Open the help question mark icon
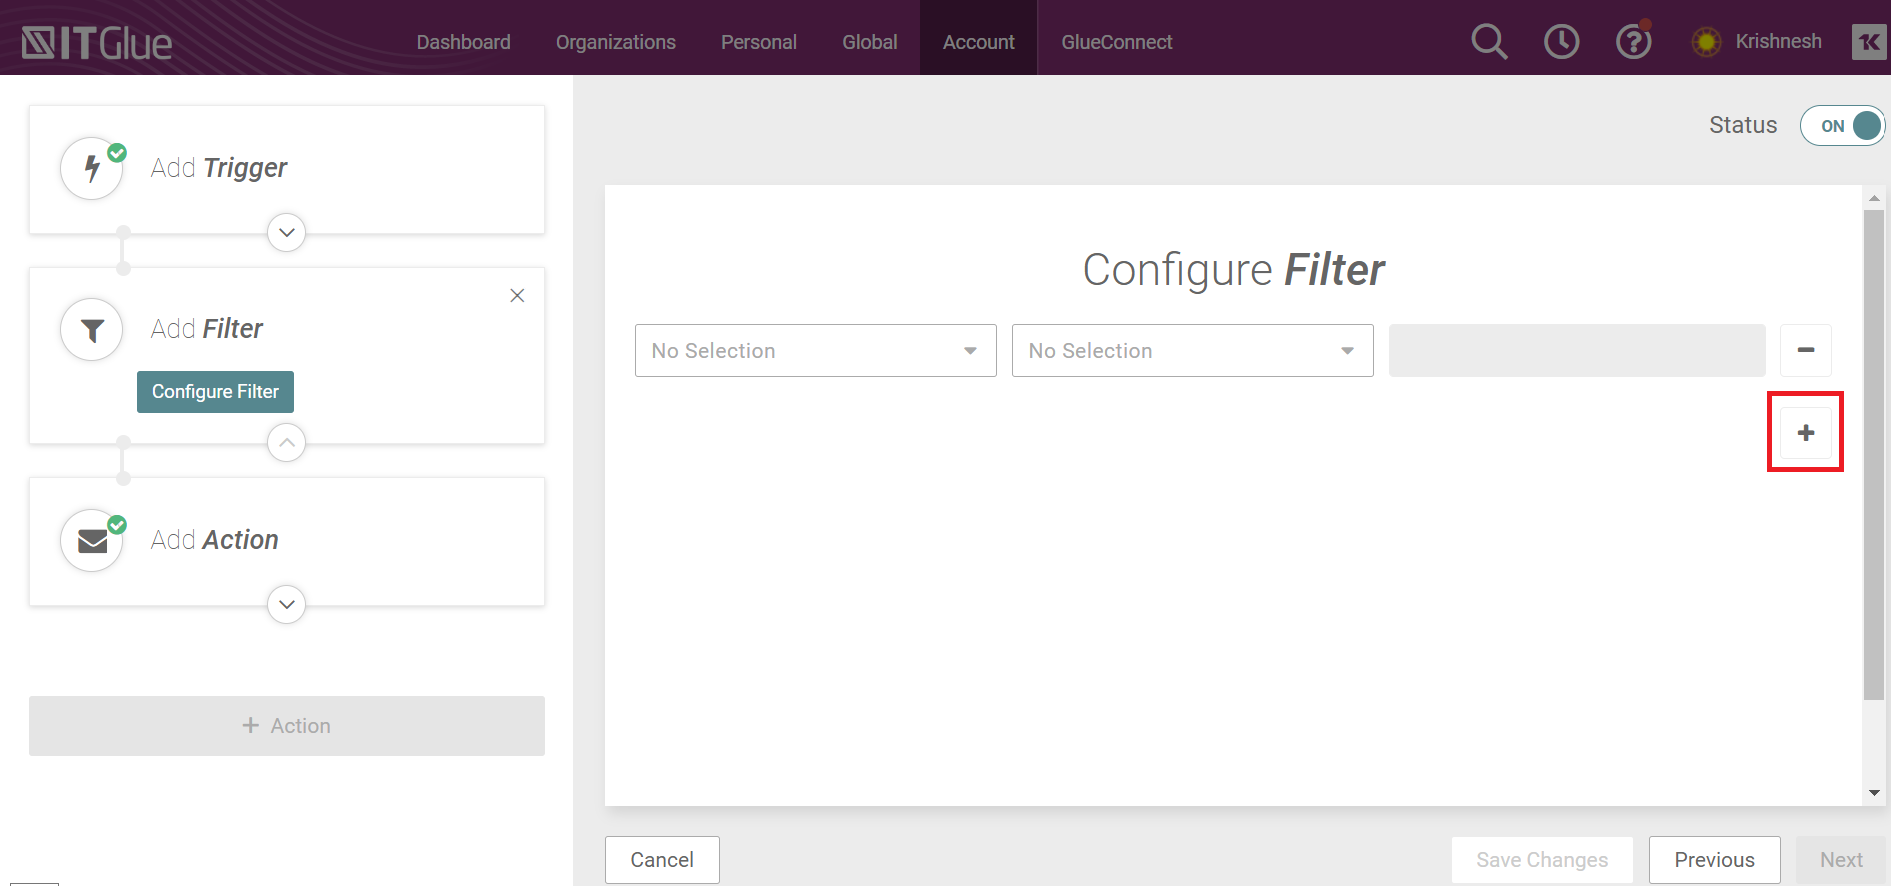The height and width of the screenshot is (886, 1891). (x=1634, y=41)
